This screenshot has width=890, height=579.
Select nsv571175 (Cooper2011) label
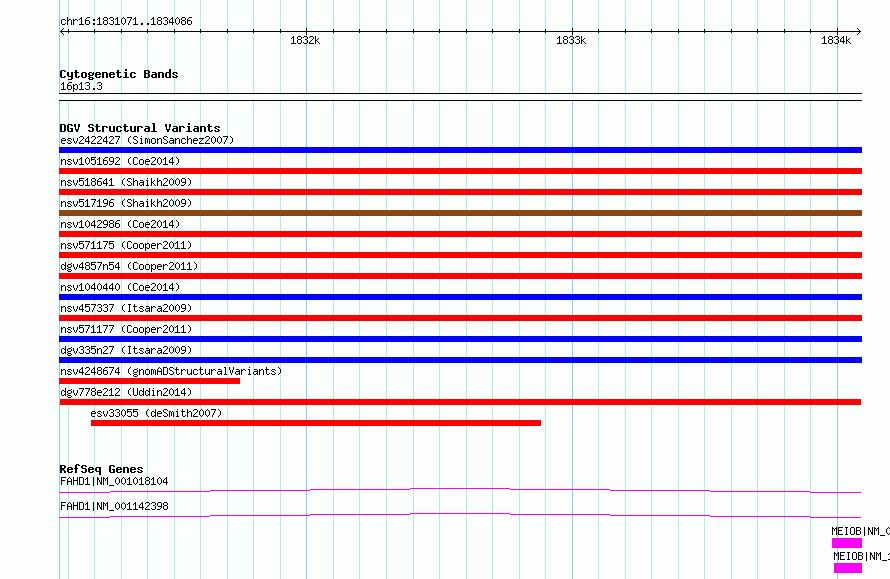(x=126, y=245)
